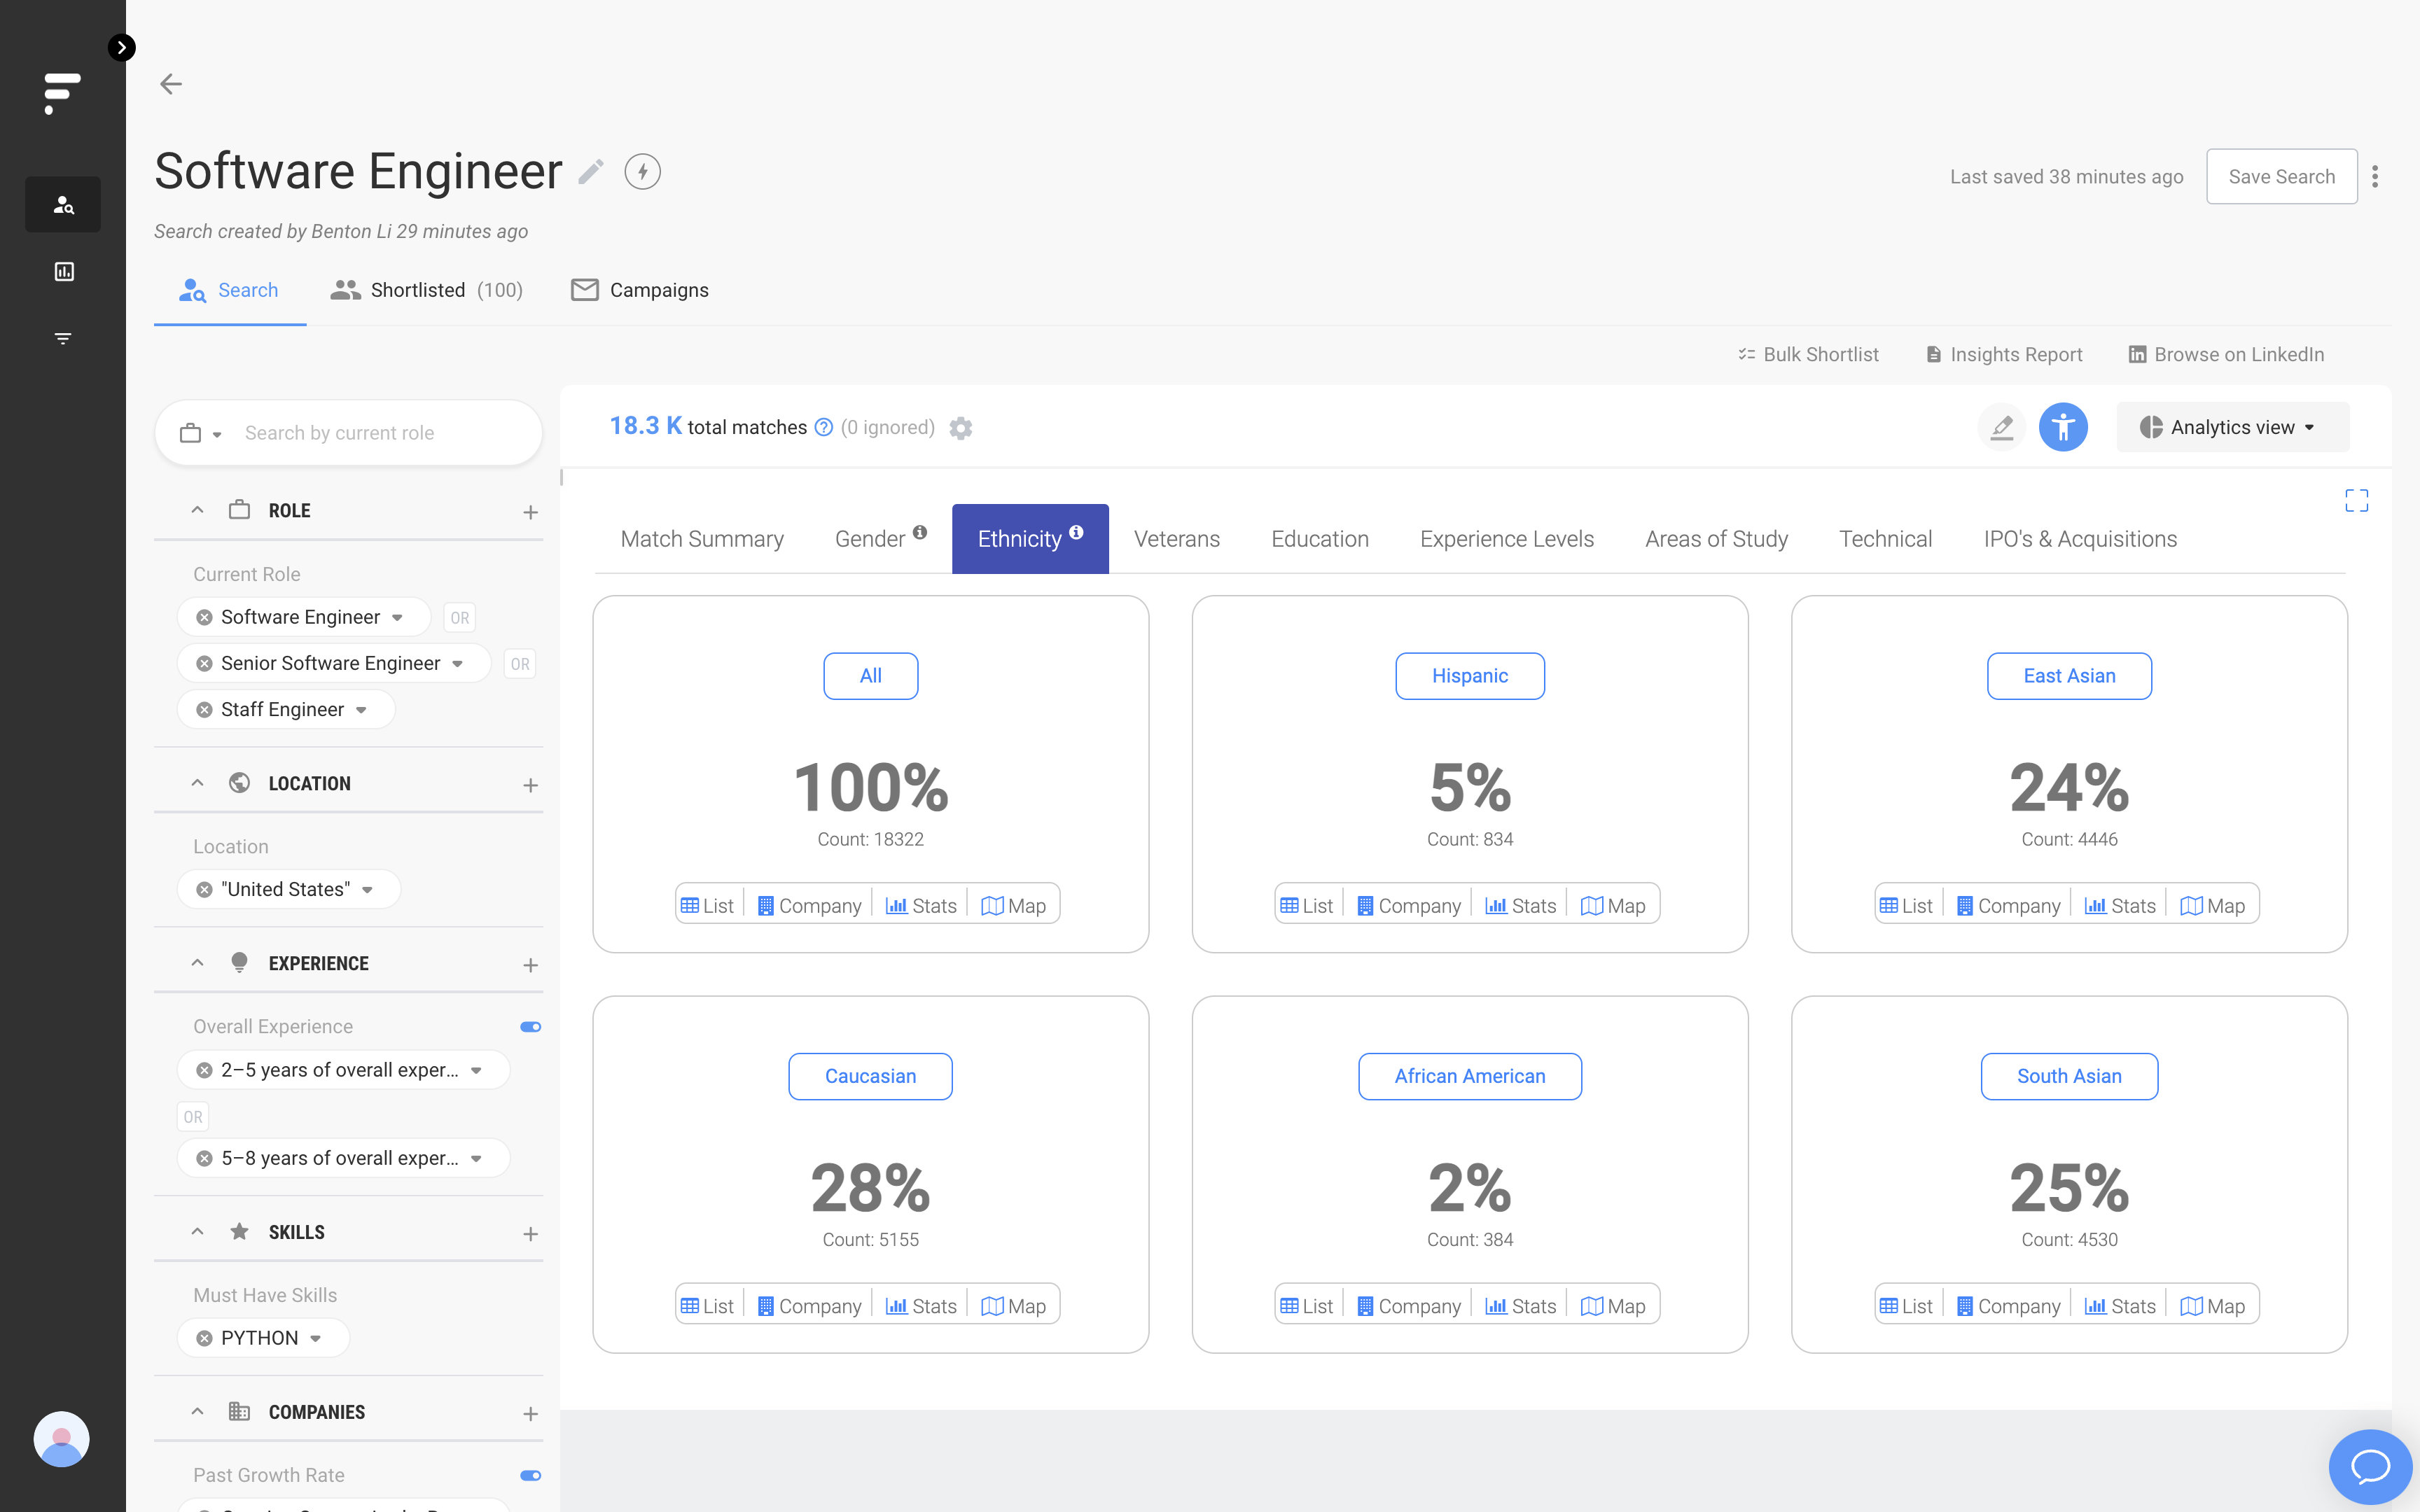Toggle the Past Growth Rate switch
Viewport: 2420px width, 1512px height.
(530, 1475)
